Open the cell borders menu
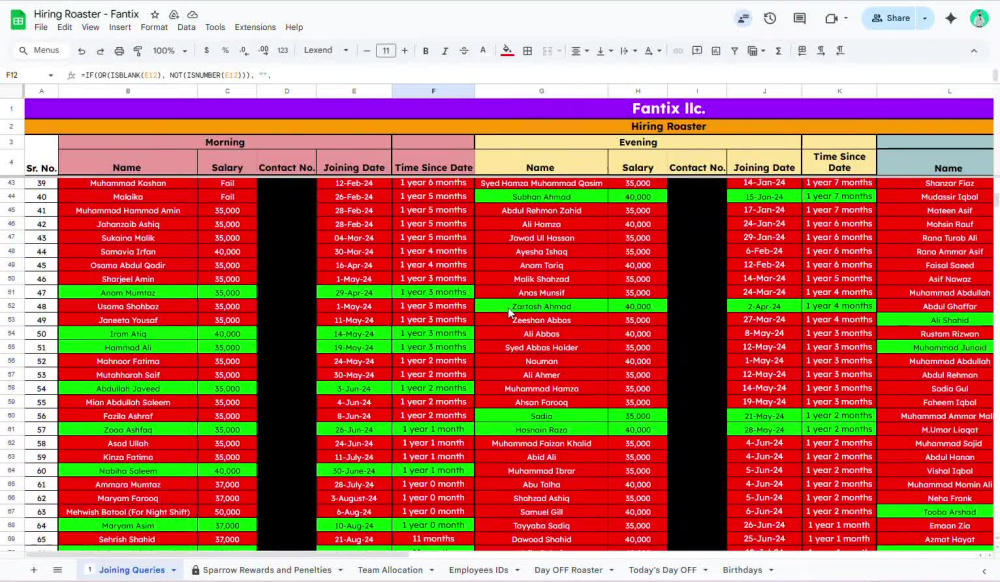The height and width of the screenshot is (582, 1000). point(527,50)
